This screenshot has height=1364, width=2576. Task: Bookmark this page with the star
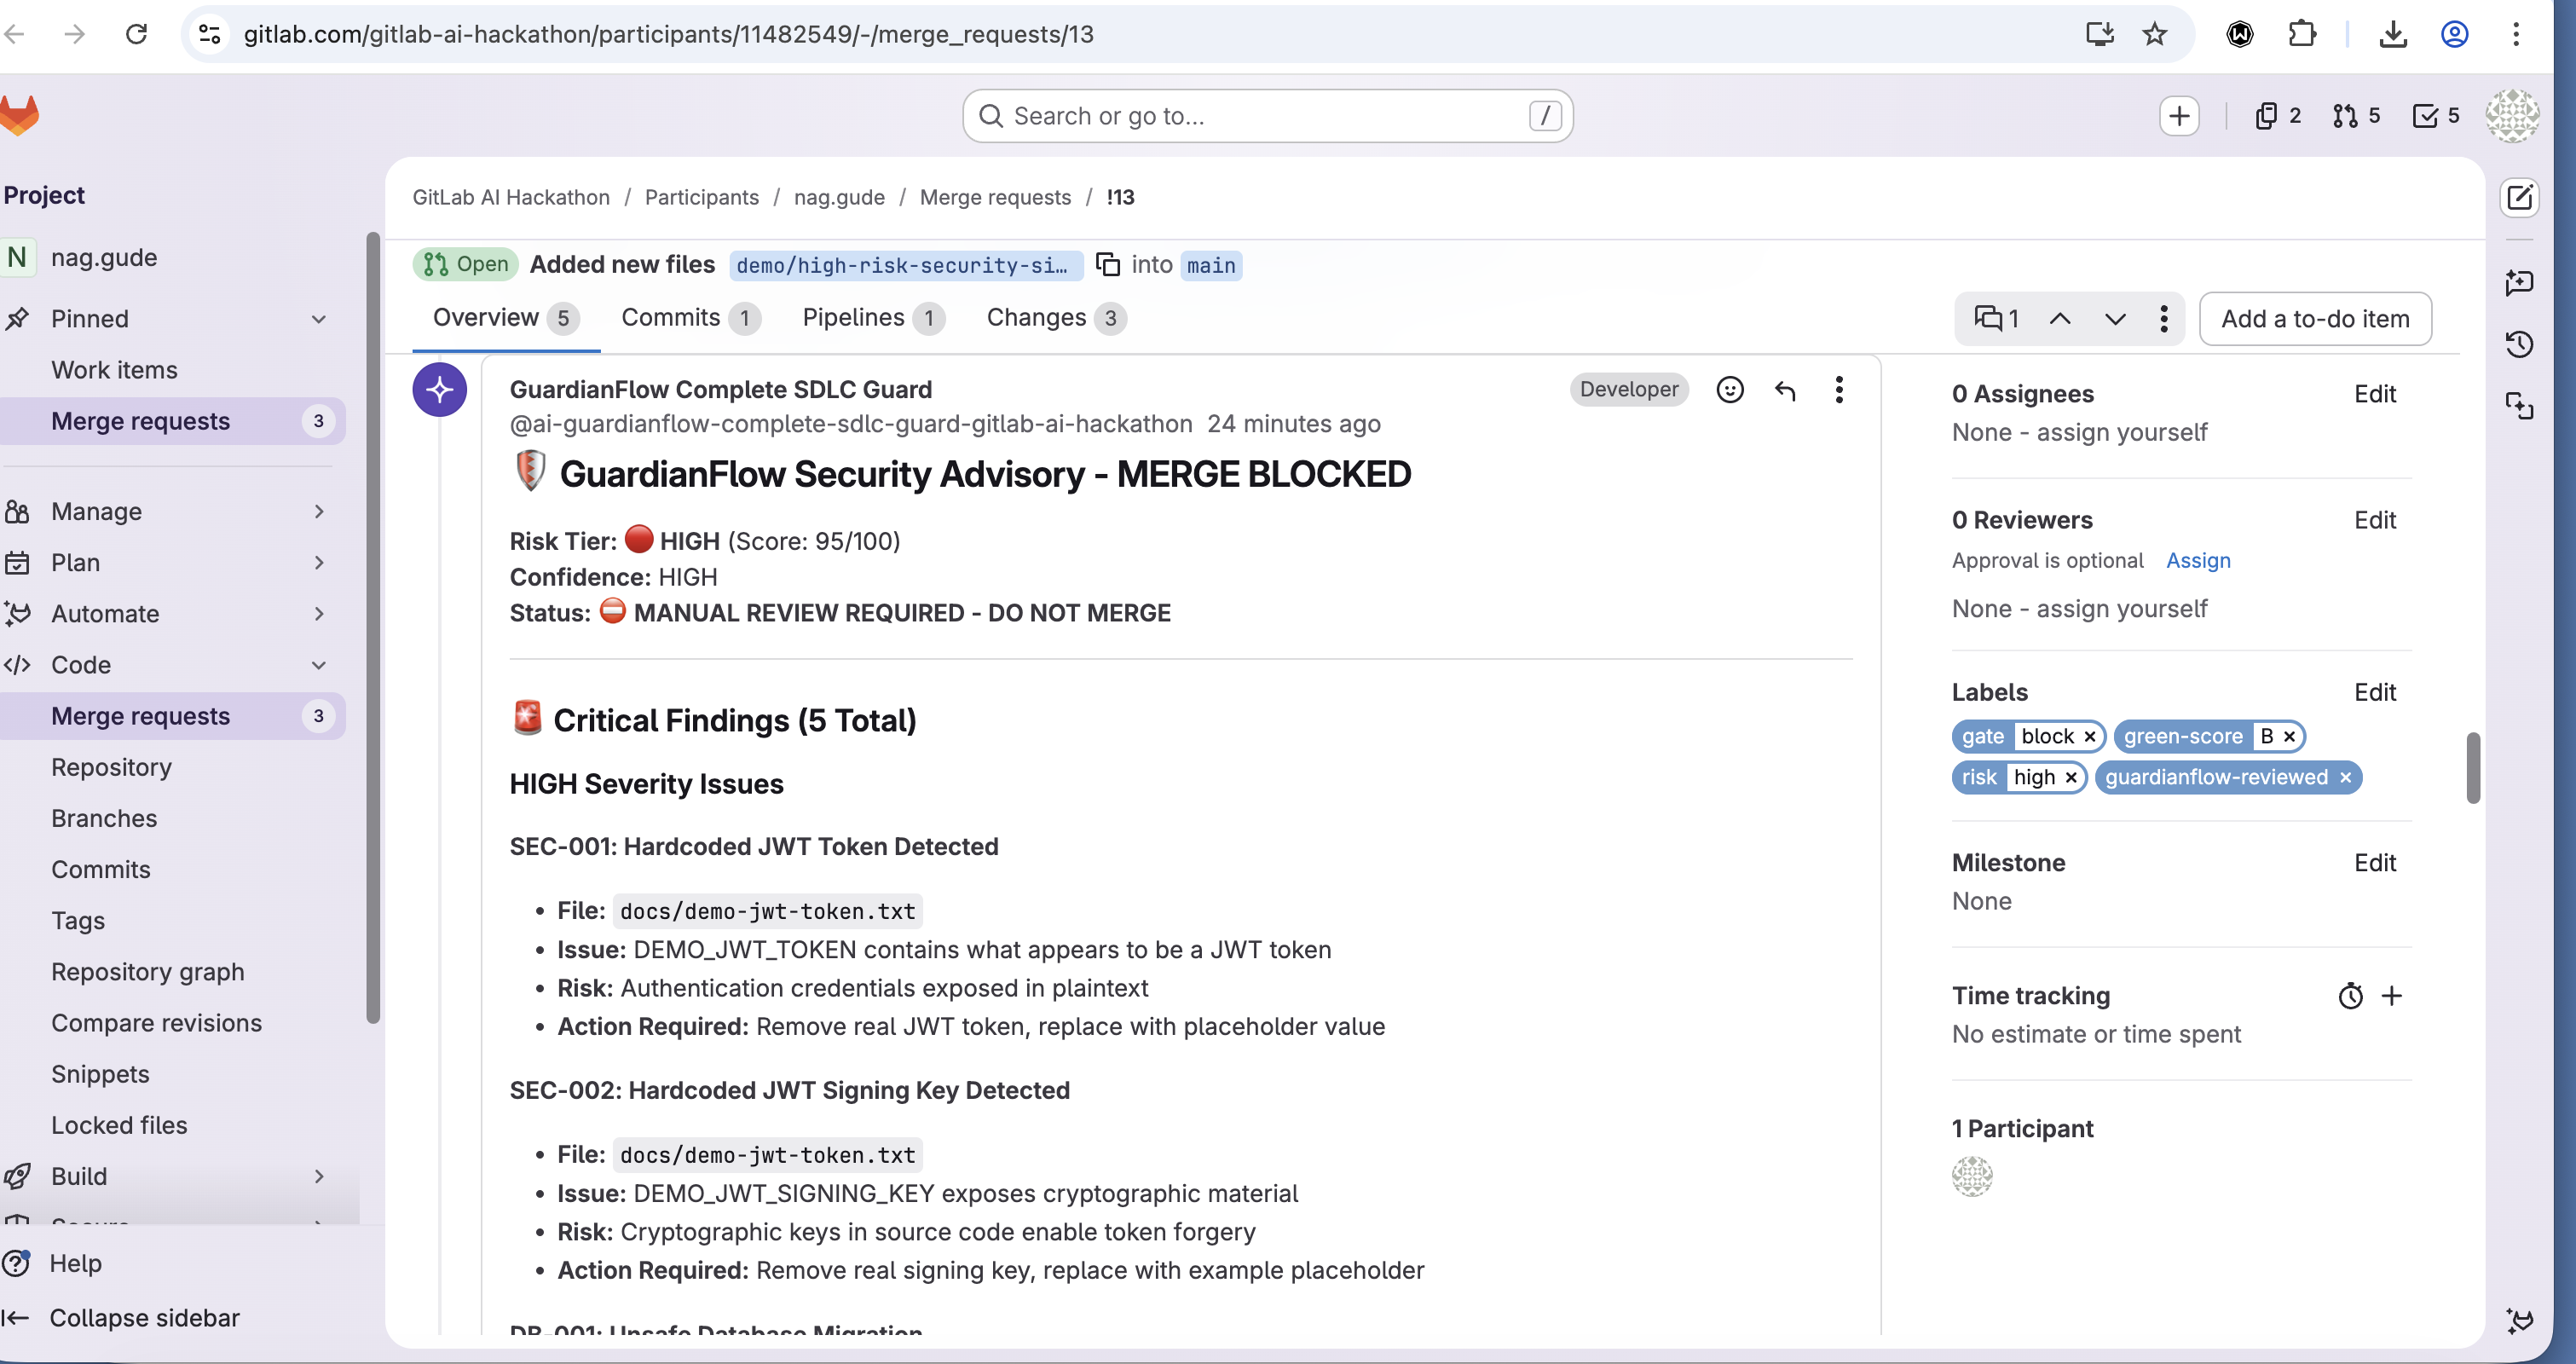[2154, 34]
